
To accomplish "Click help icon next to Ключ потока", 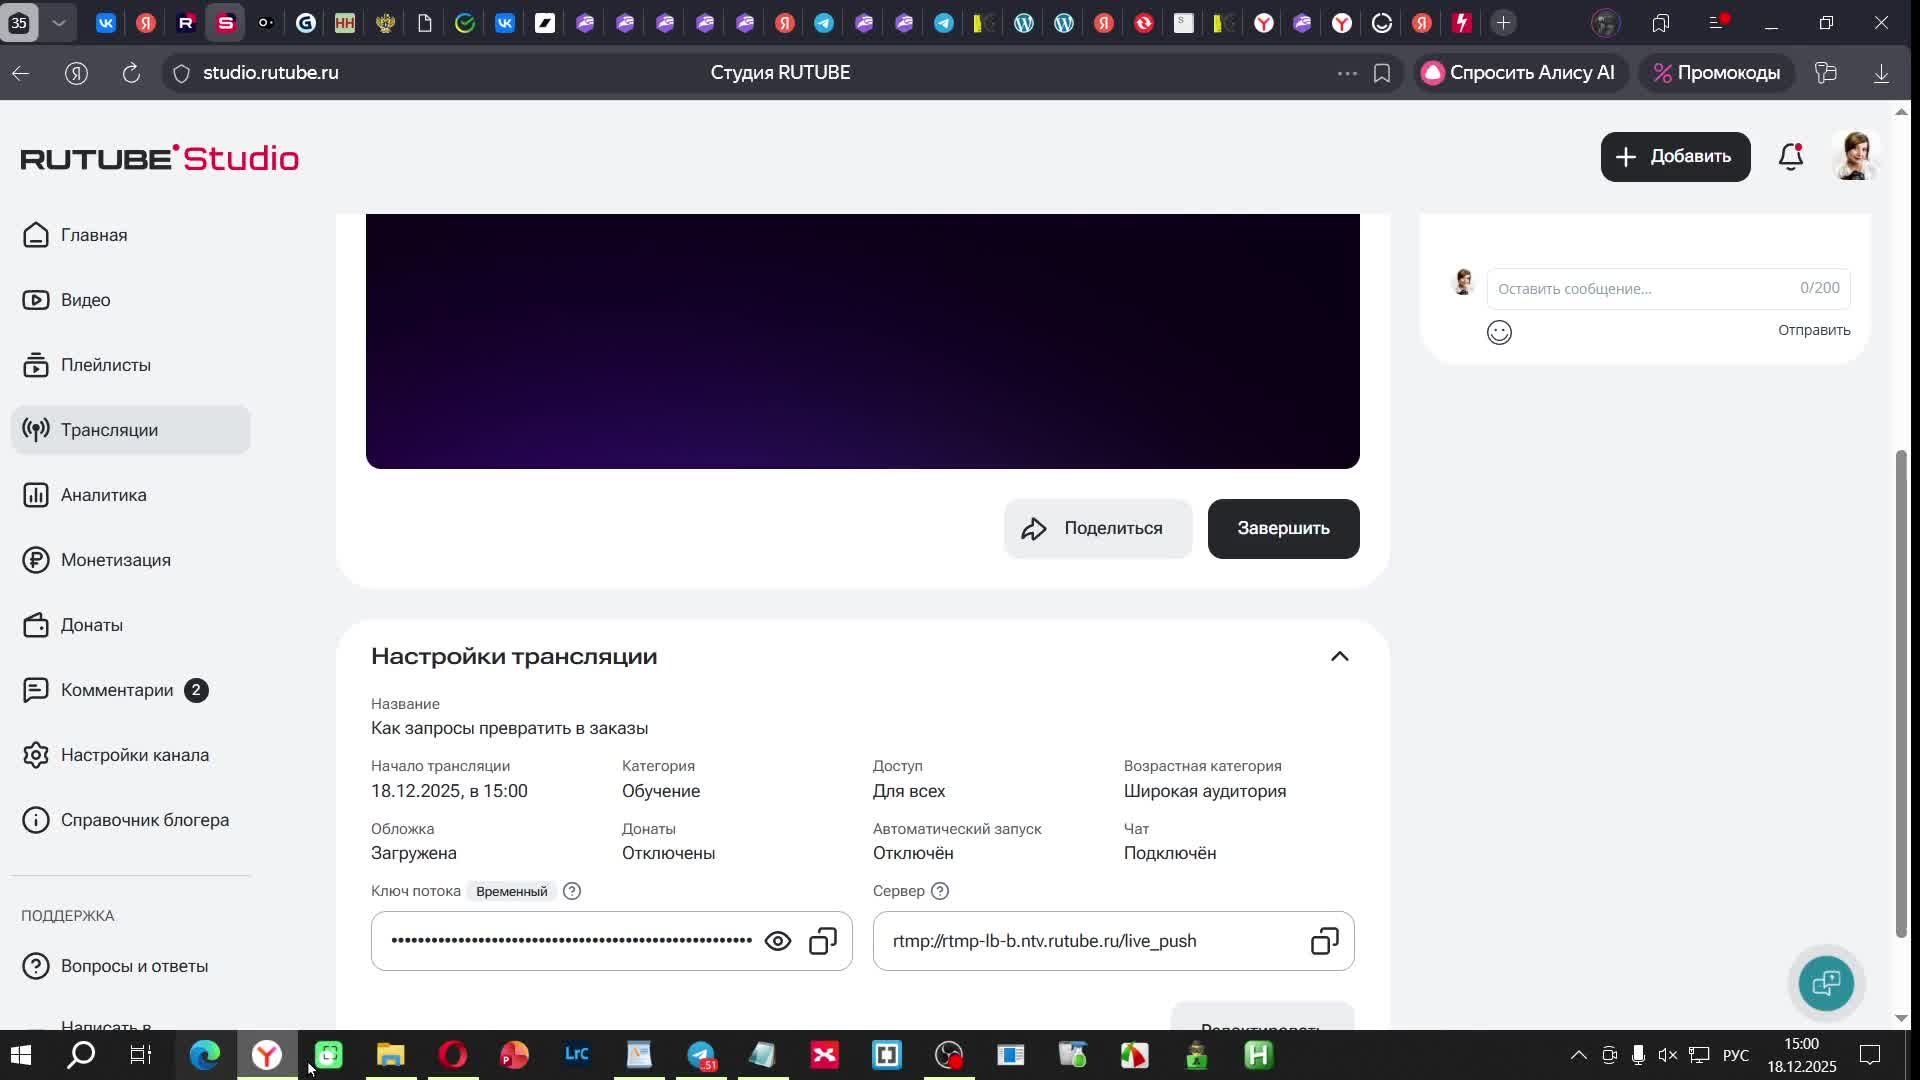I will tap(572, 891).
